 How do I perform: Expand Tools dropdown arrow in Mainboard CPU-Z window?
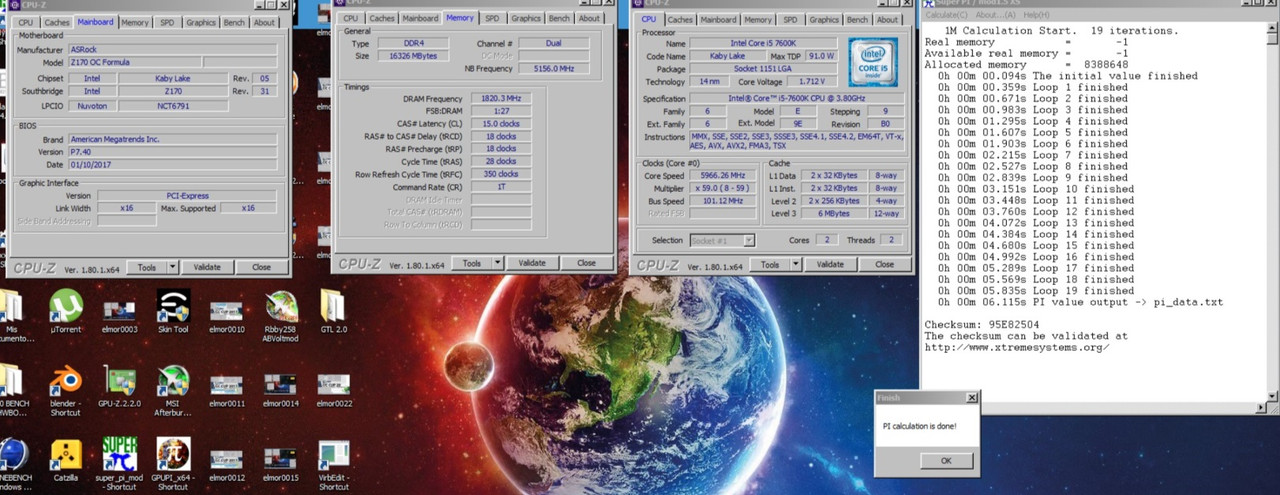173,267
